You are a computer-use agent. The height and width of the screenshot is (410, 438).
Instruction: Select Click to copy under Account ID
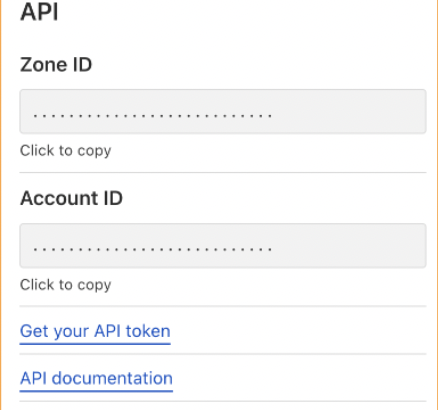point(65,285)
